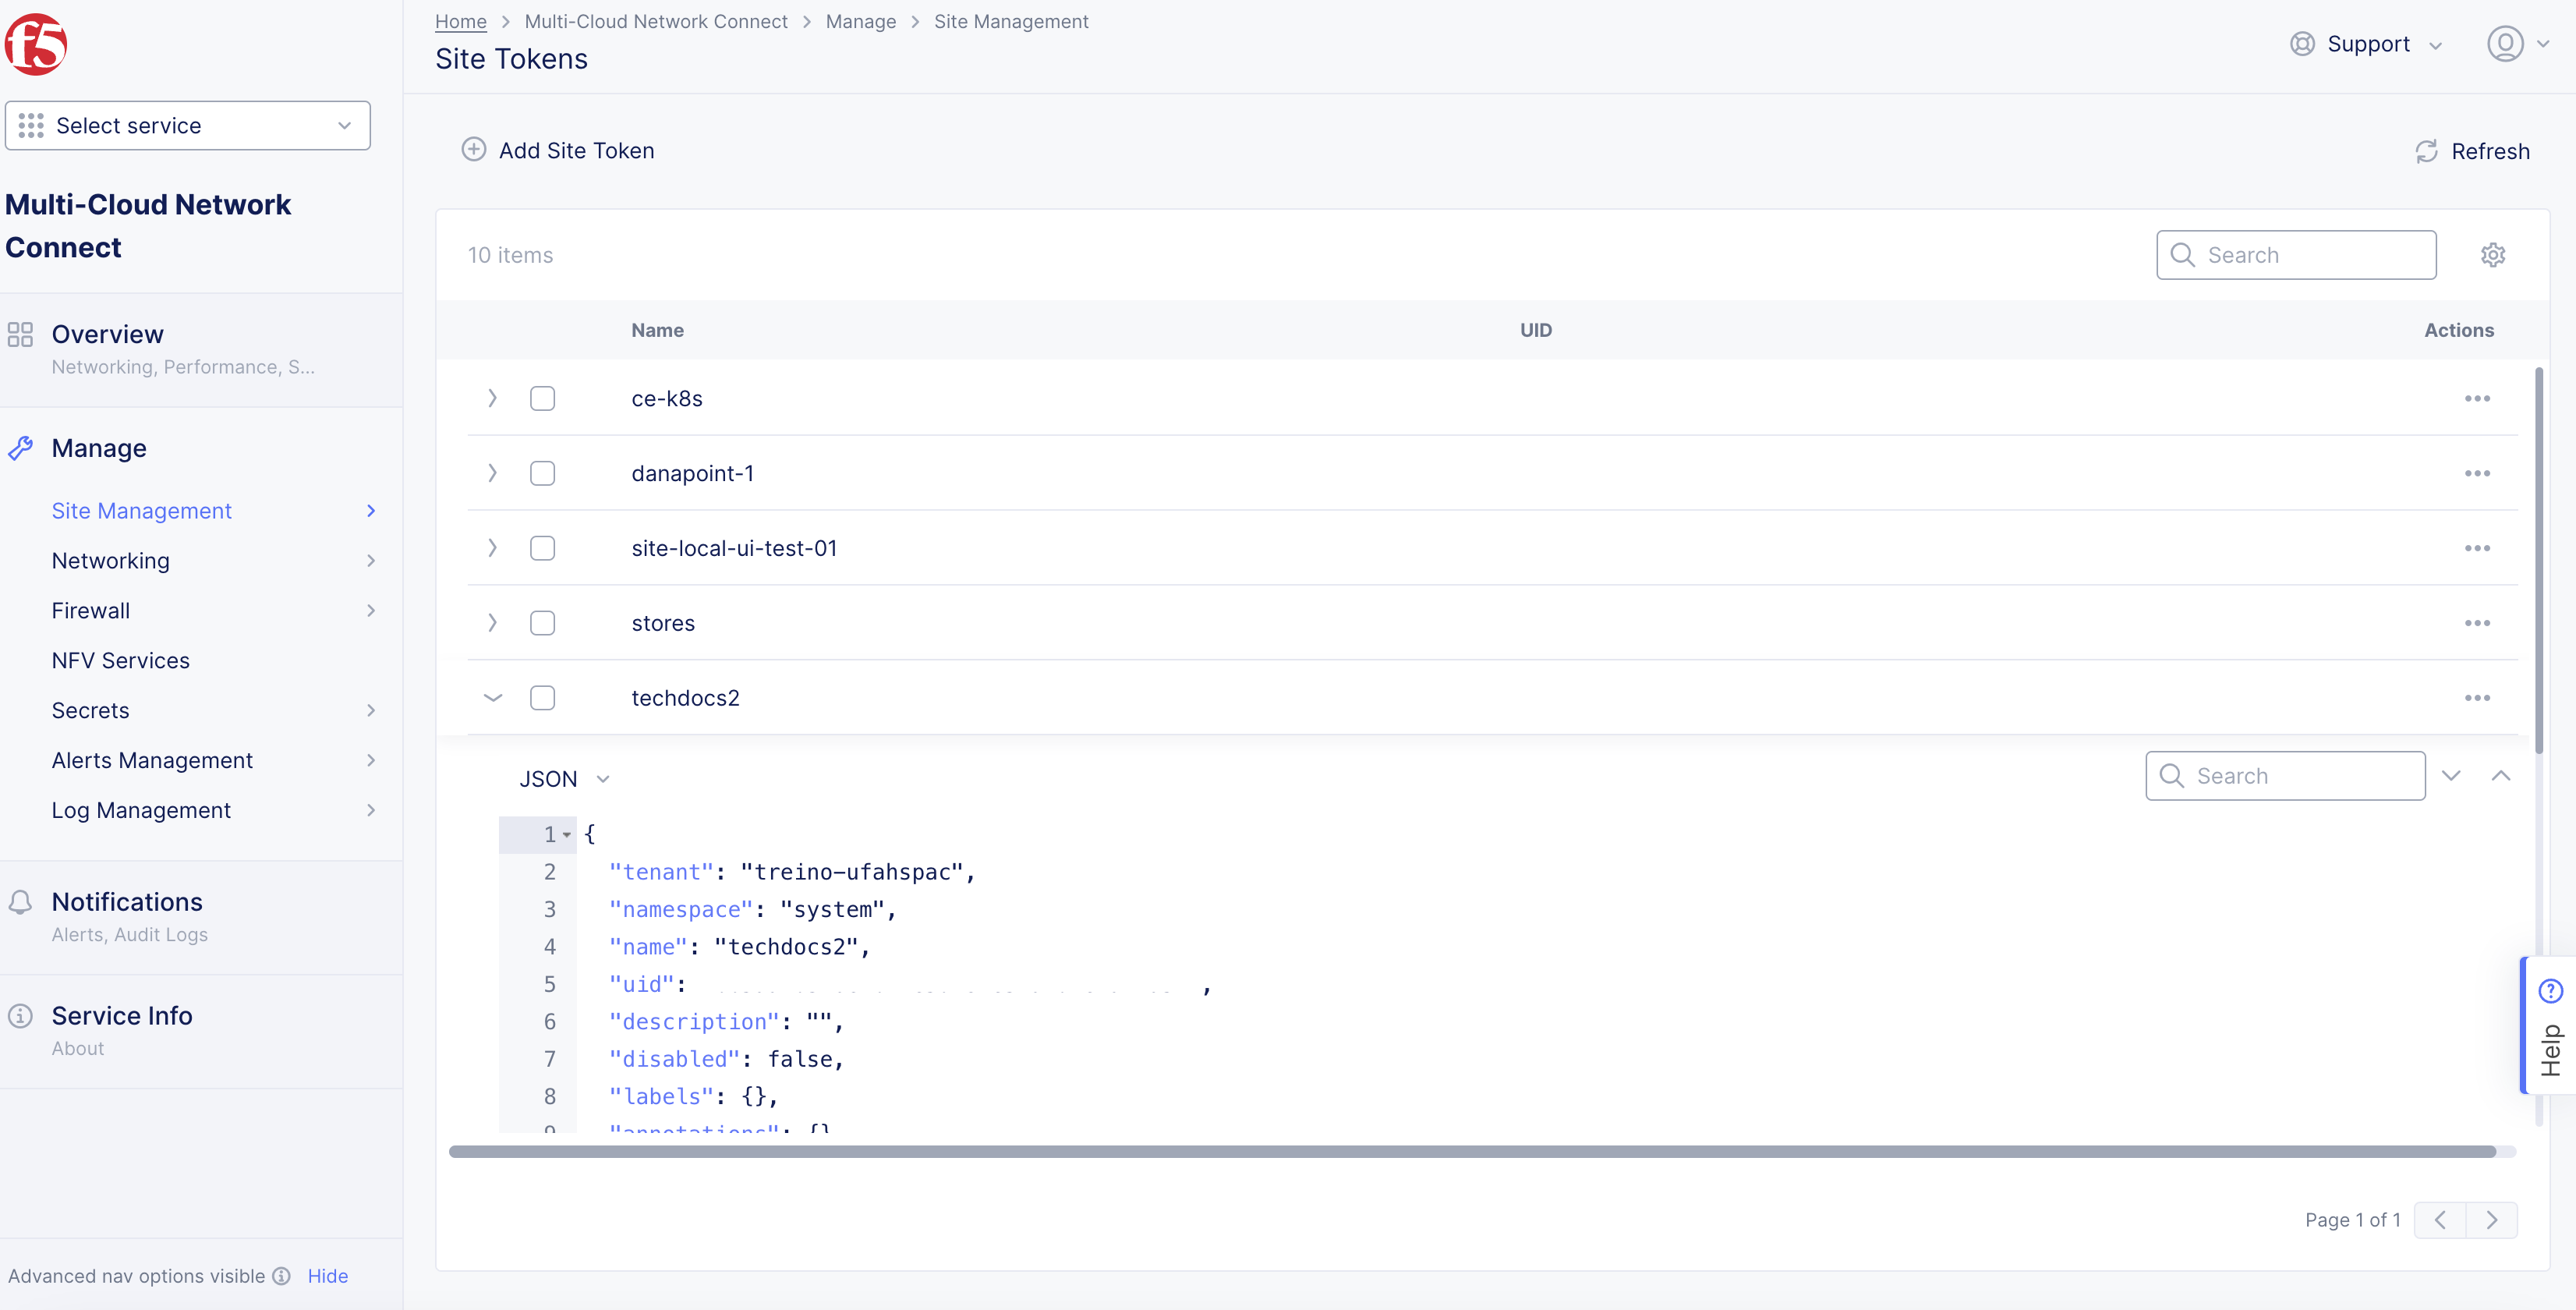
Task: Open actions menu for stores row
Action: tap(2476, 623)
